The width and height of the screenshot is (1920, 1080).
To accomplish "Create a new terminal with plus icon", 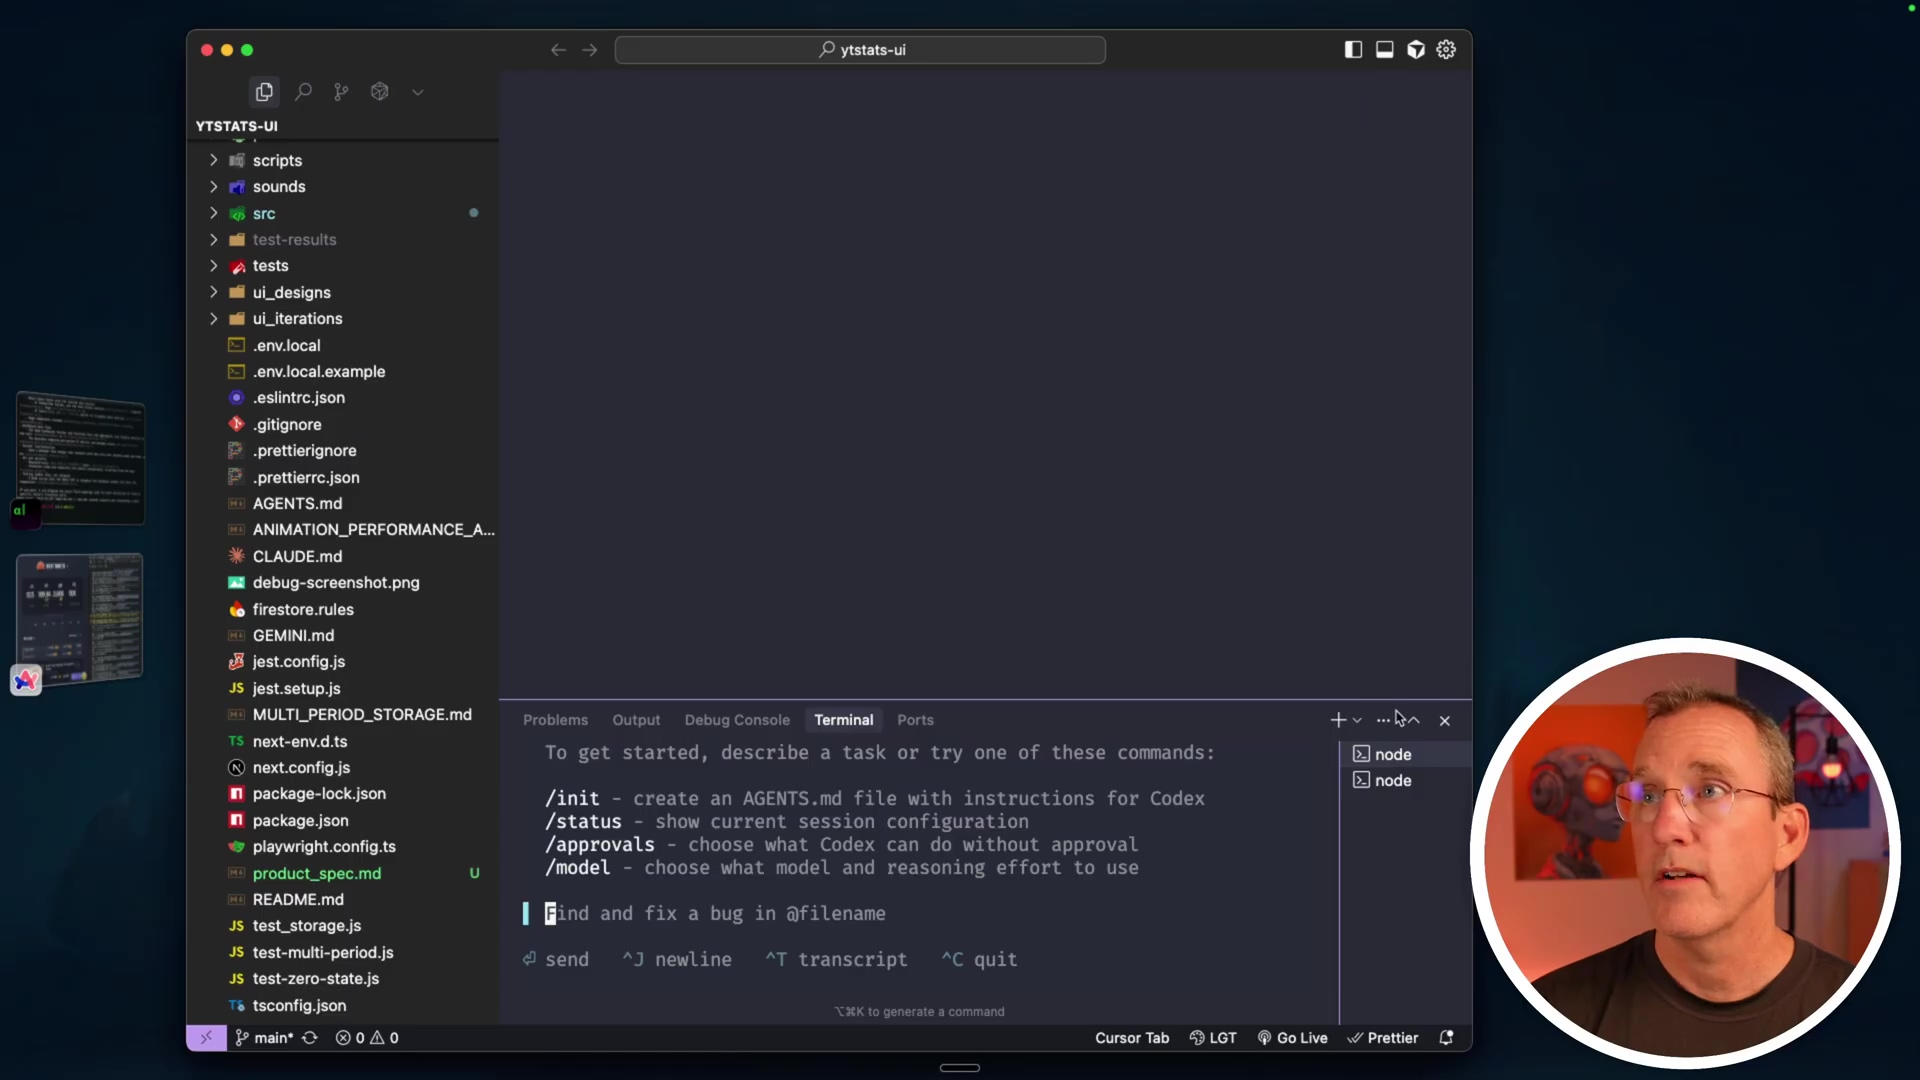I will point(1338,720).
